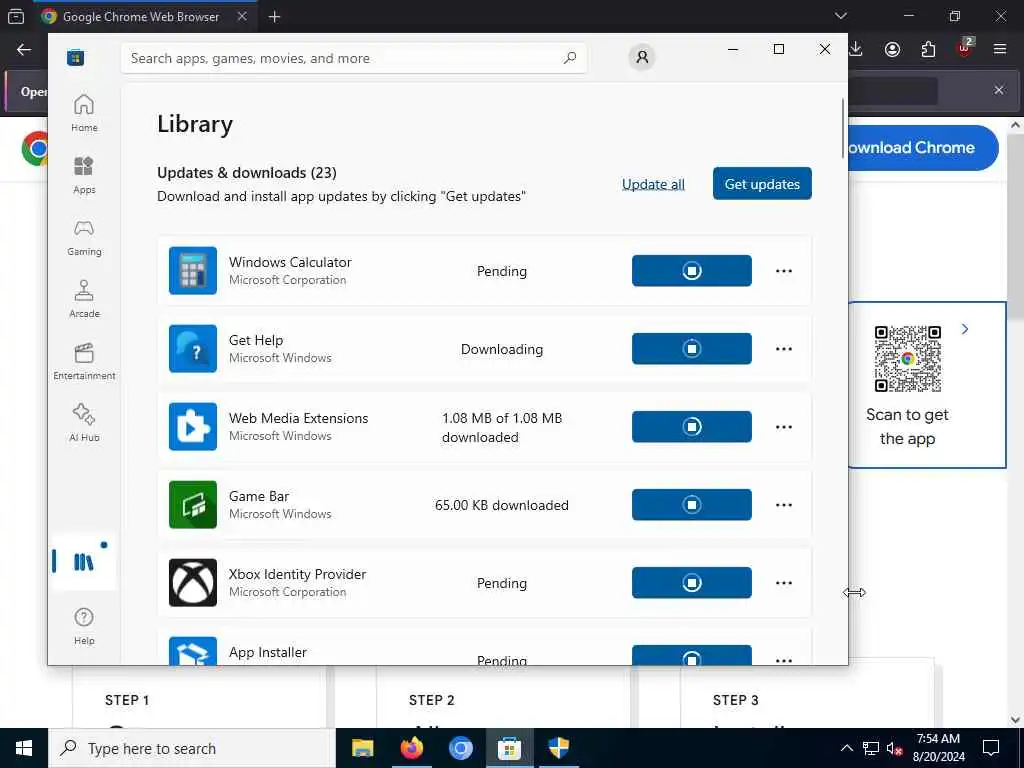Open Arcade section in Store sidebar
Image resolution: width=1024 pixels, height=768 pixels.
pos(84,299)
